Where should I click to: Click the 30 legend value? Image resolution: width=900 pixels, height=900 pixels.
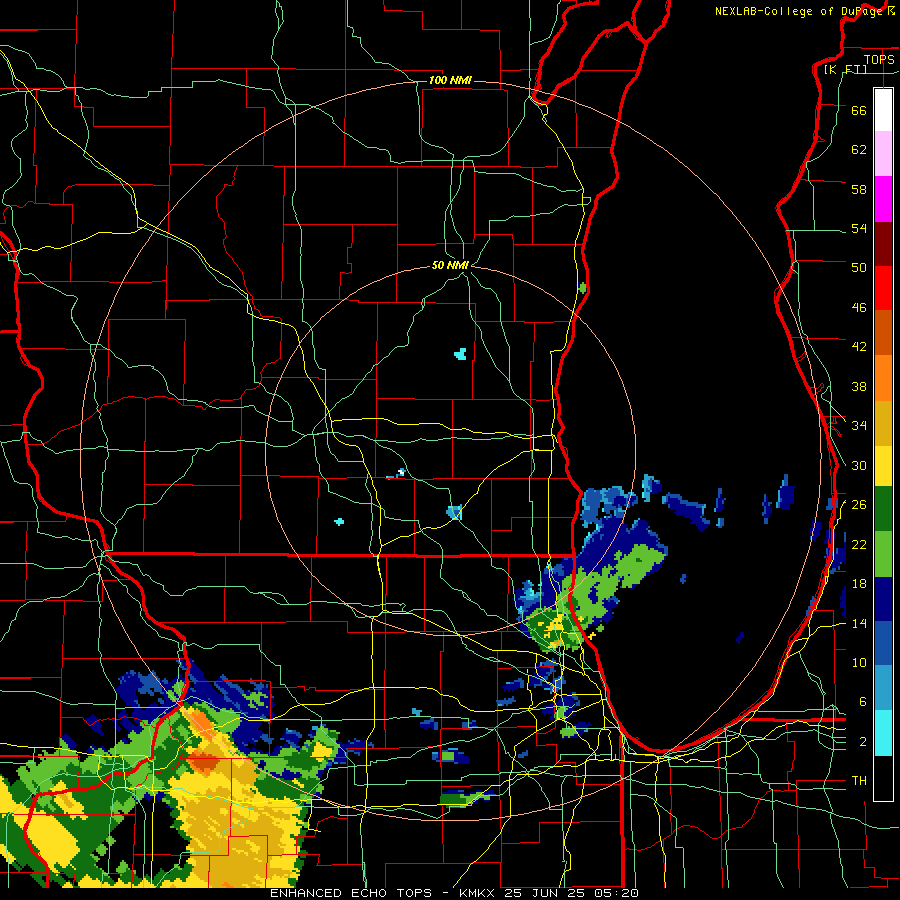[859, 465]
